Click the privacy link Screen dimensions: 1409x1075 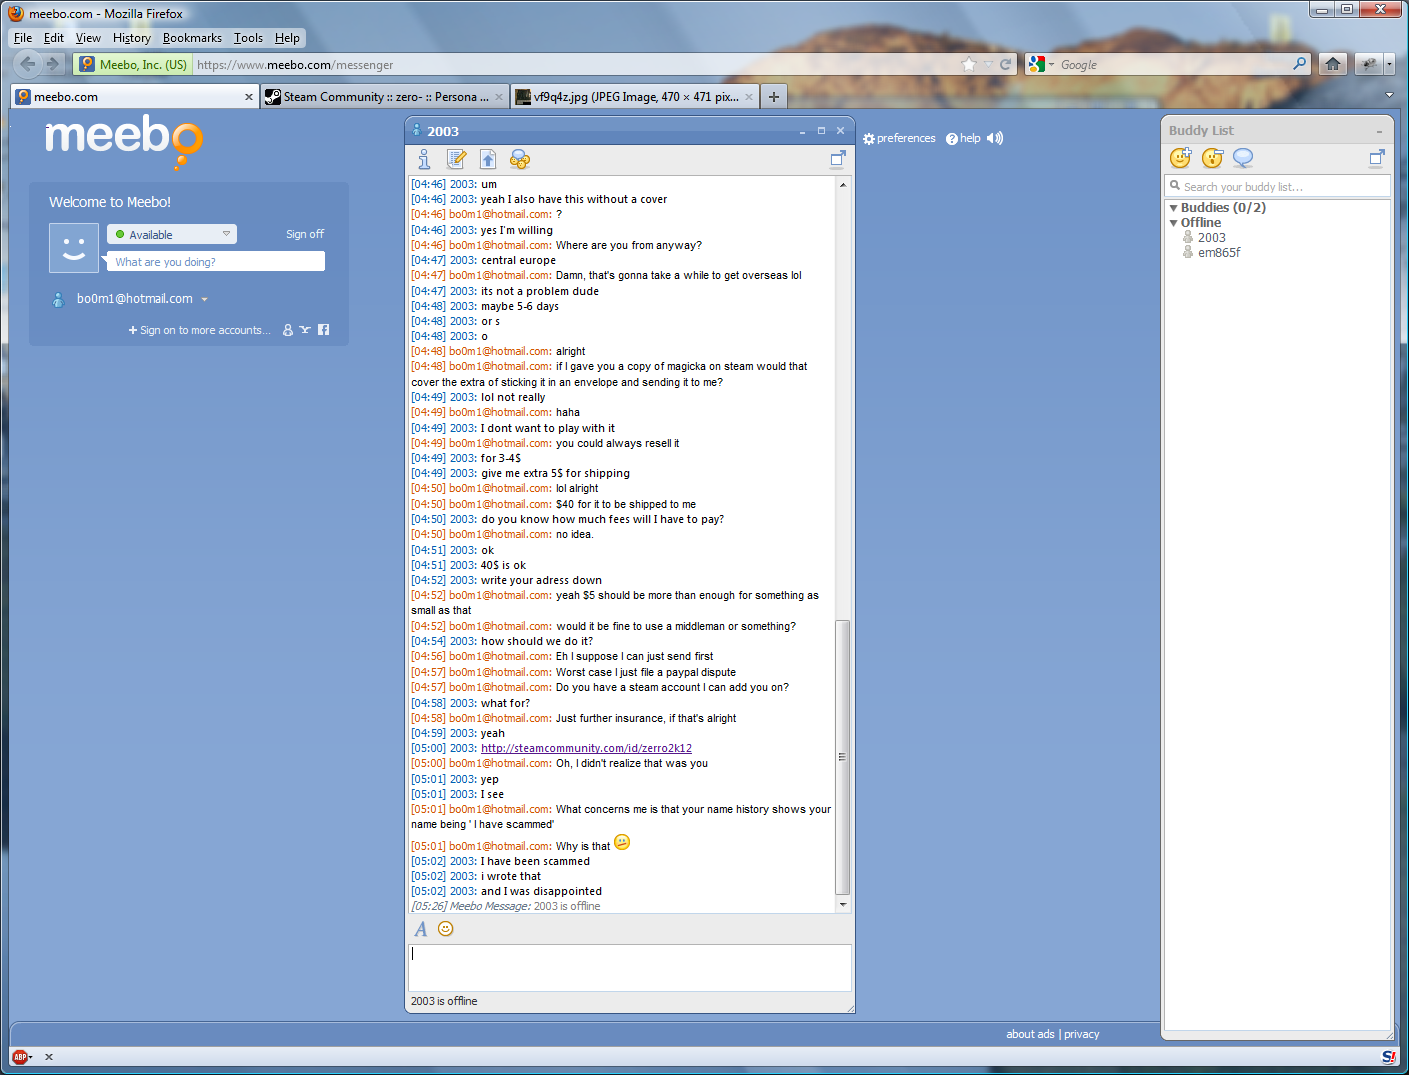(x=1081, y=1034)
